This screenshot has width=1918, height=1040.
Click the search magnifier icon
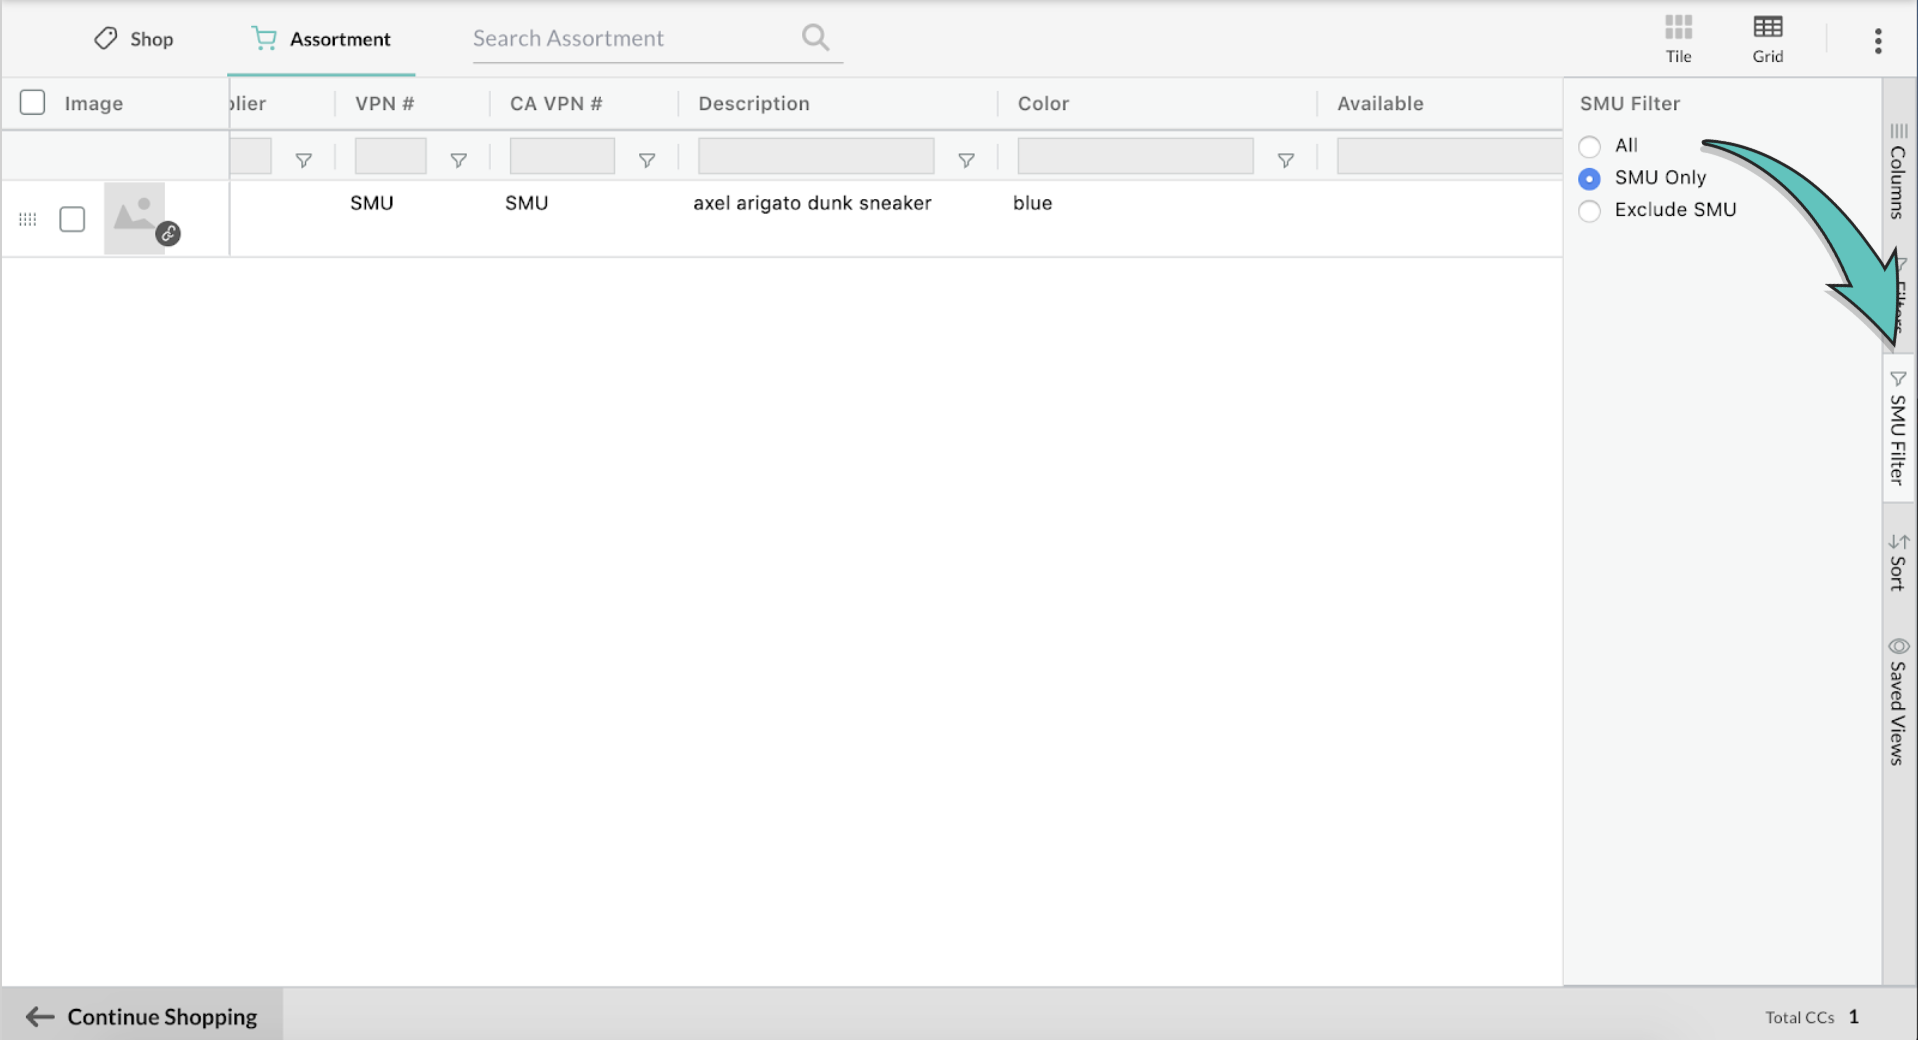815,38
